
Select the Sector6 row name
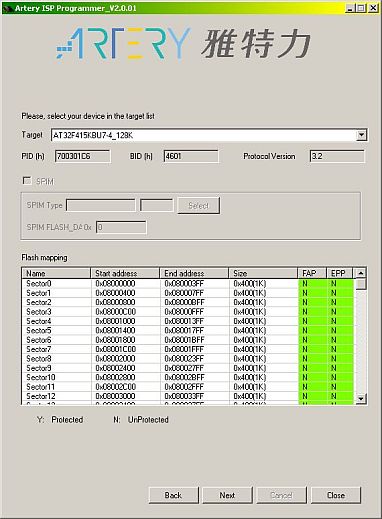point(39,340)
